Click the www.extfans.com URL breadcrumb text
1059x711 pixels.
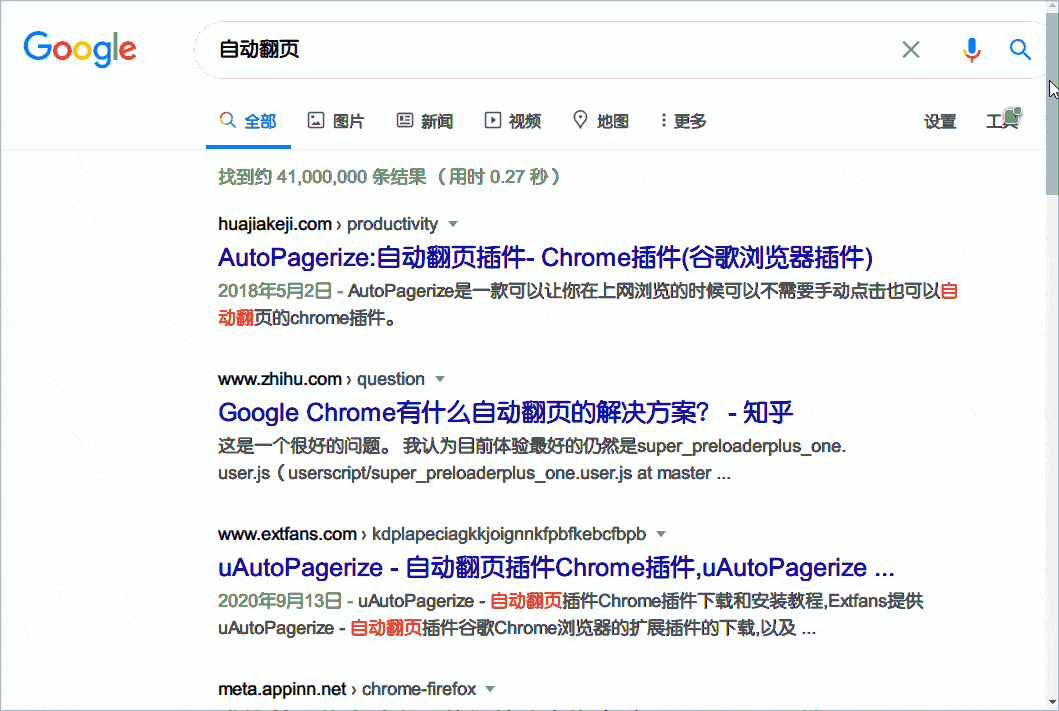(x=432, y=534)
